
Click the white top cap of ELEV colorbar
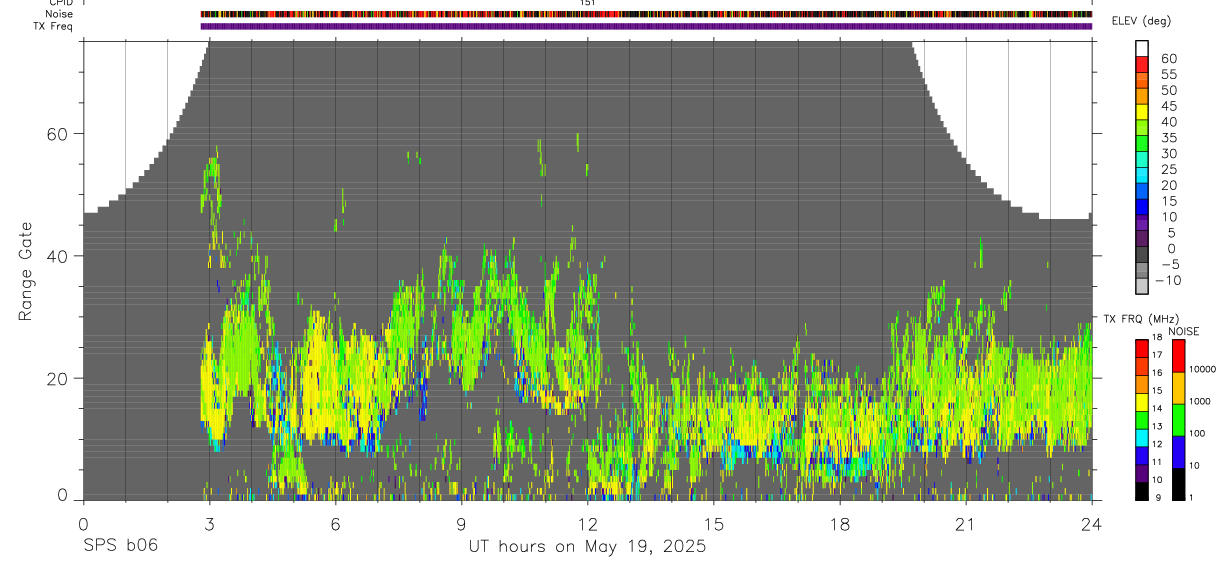click(x=1143, y=46)
